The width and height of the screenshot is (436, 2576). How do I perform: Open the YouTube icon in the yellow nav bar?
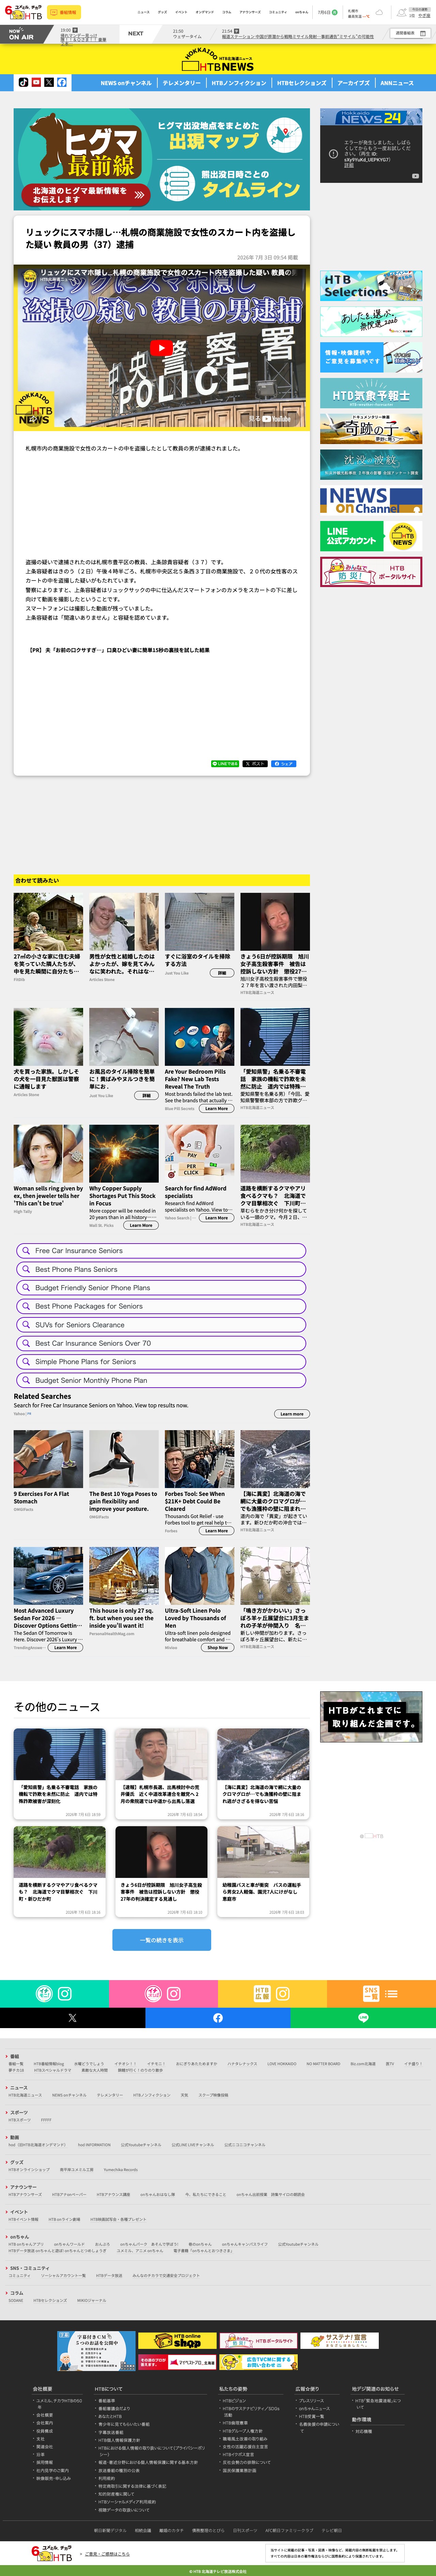point(36,82)
